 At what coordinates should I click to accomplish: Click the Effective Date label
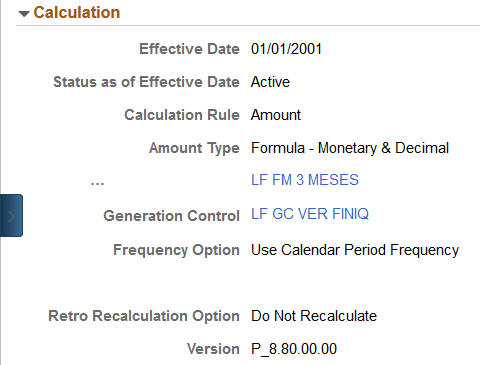point(189,49)
